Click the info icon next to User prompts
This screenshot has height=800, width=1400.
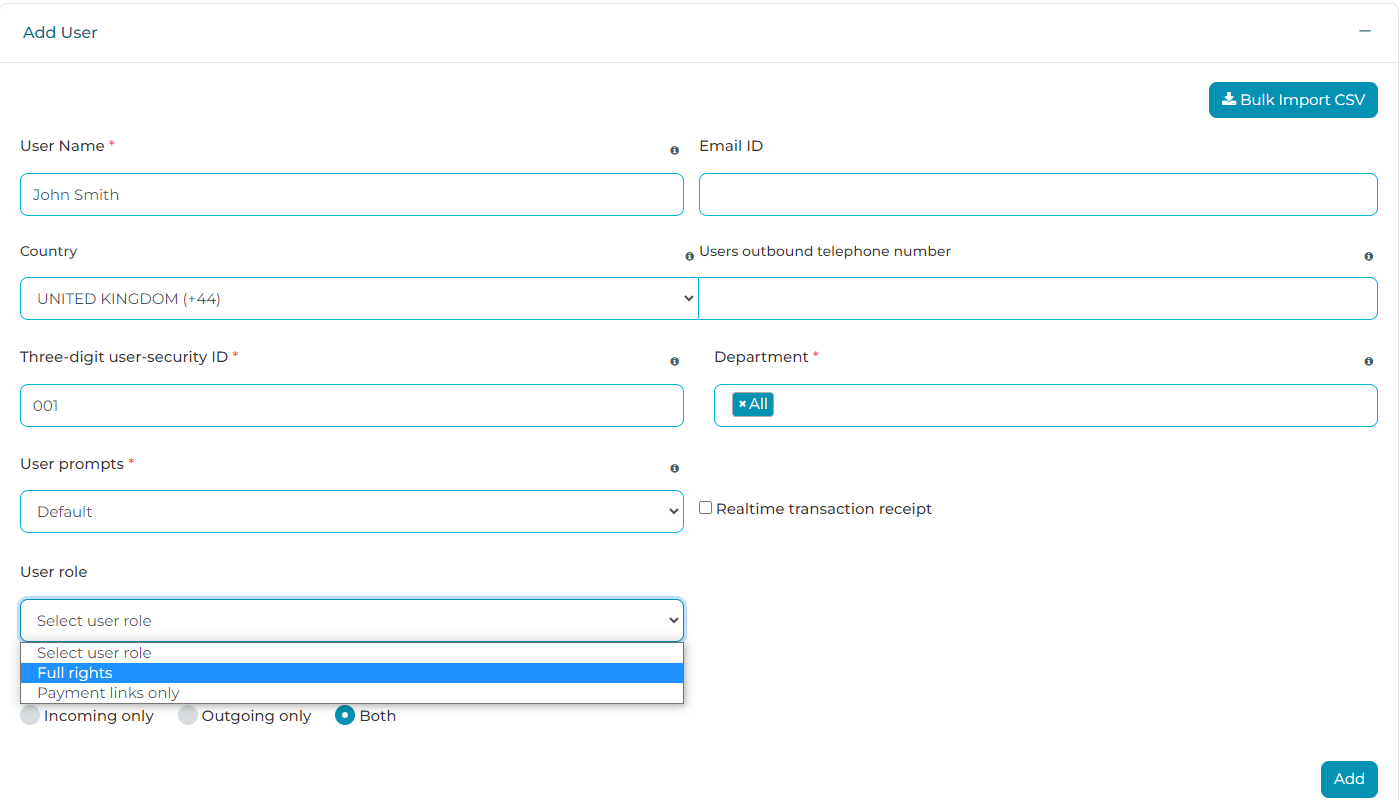675,467
